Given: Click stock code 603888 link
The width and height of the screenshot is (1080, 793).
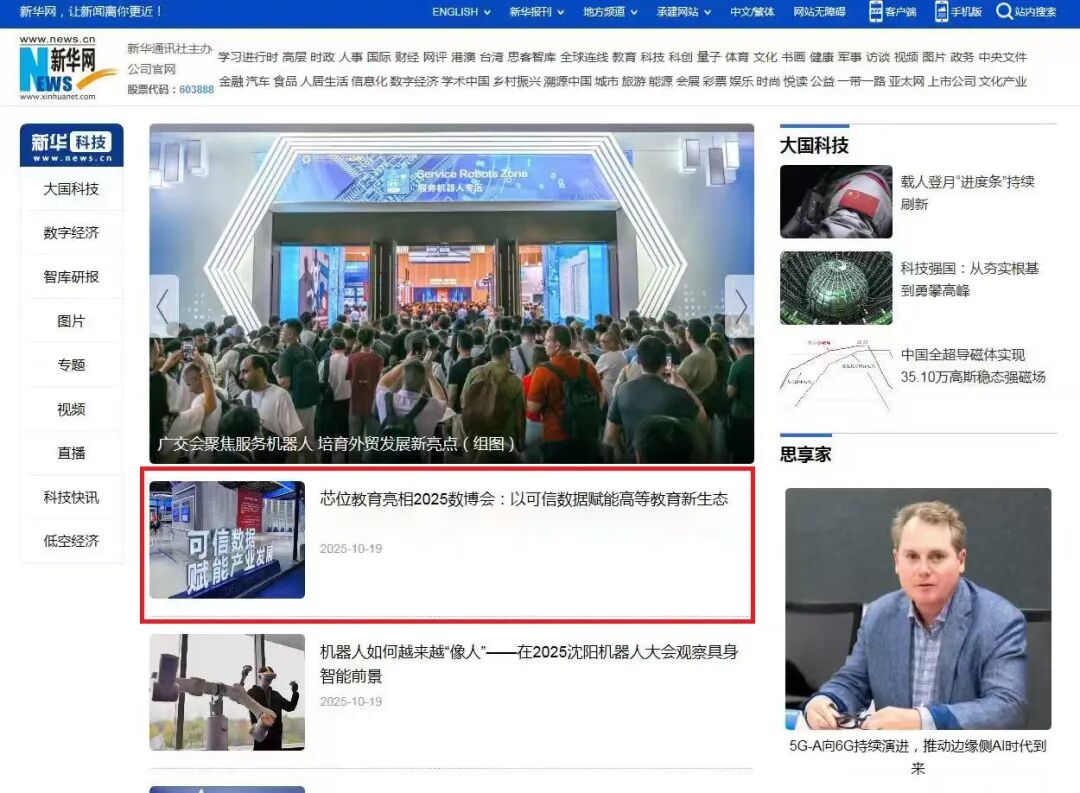Looking at the screenshot, I should [196, 89].
